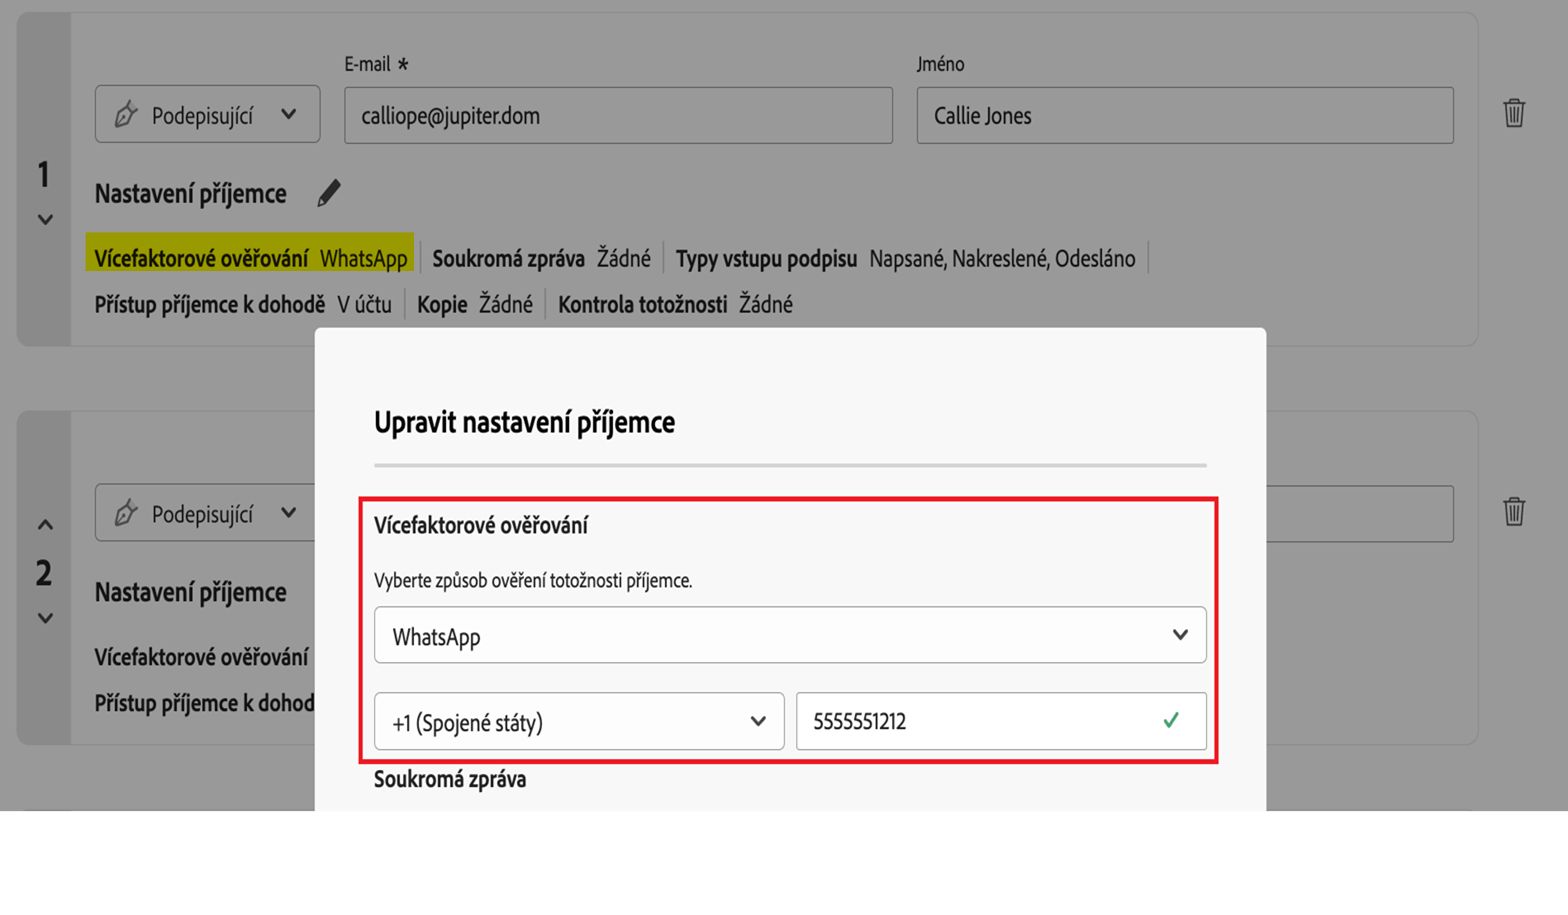Open the +1 (Spojené státy) country code dropdown
The width and height of the screenshot is (1568, 915).
pyautogui.click(x=579, y=721)
